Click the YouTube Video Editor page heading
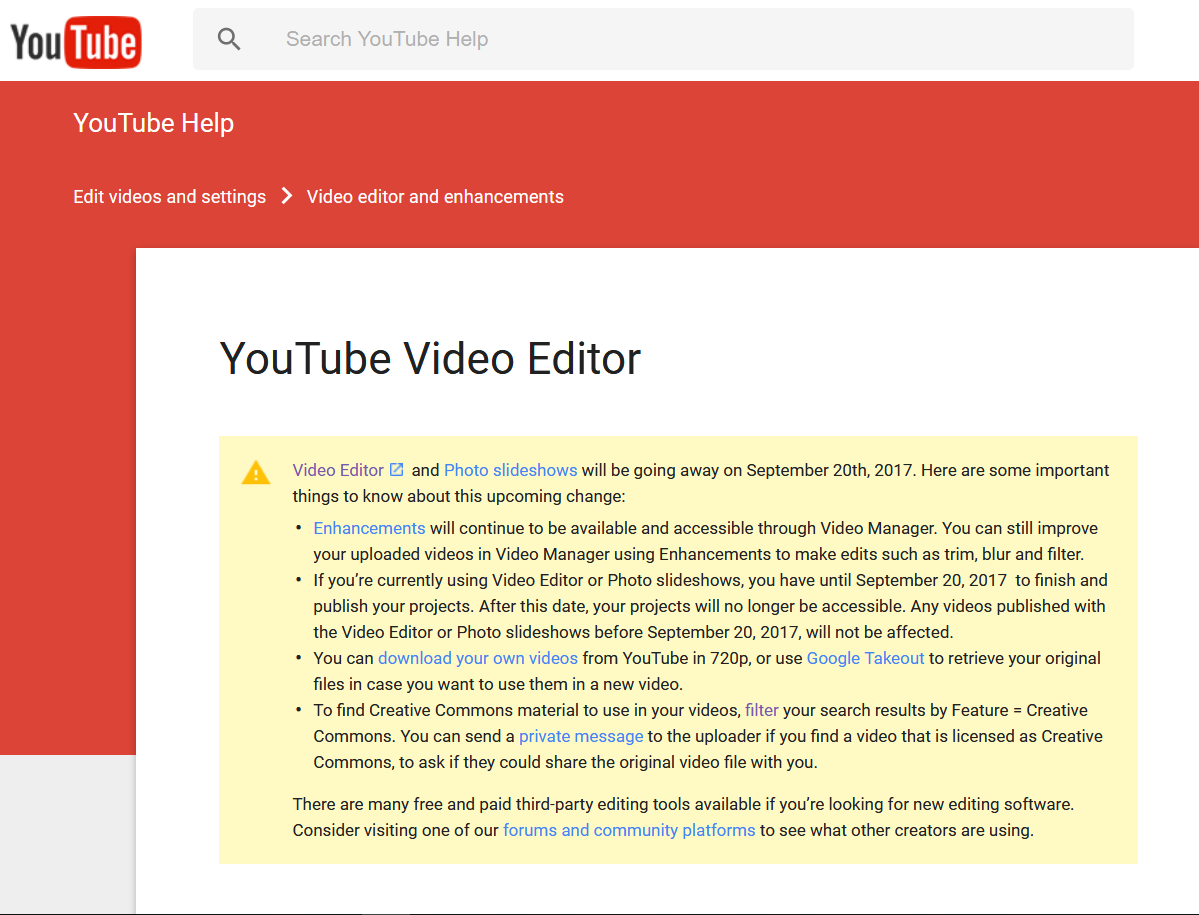This screenshot has height=915, width=1199. [x=430, y=358]
